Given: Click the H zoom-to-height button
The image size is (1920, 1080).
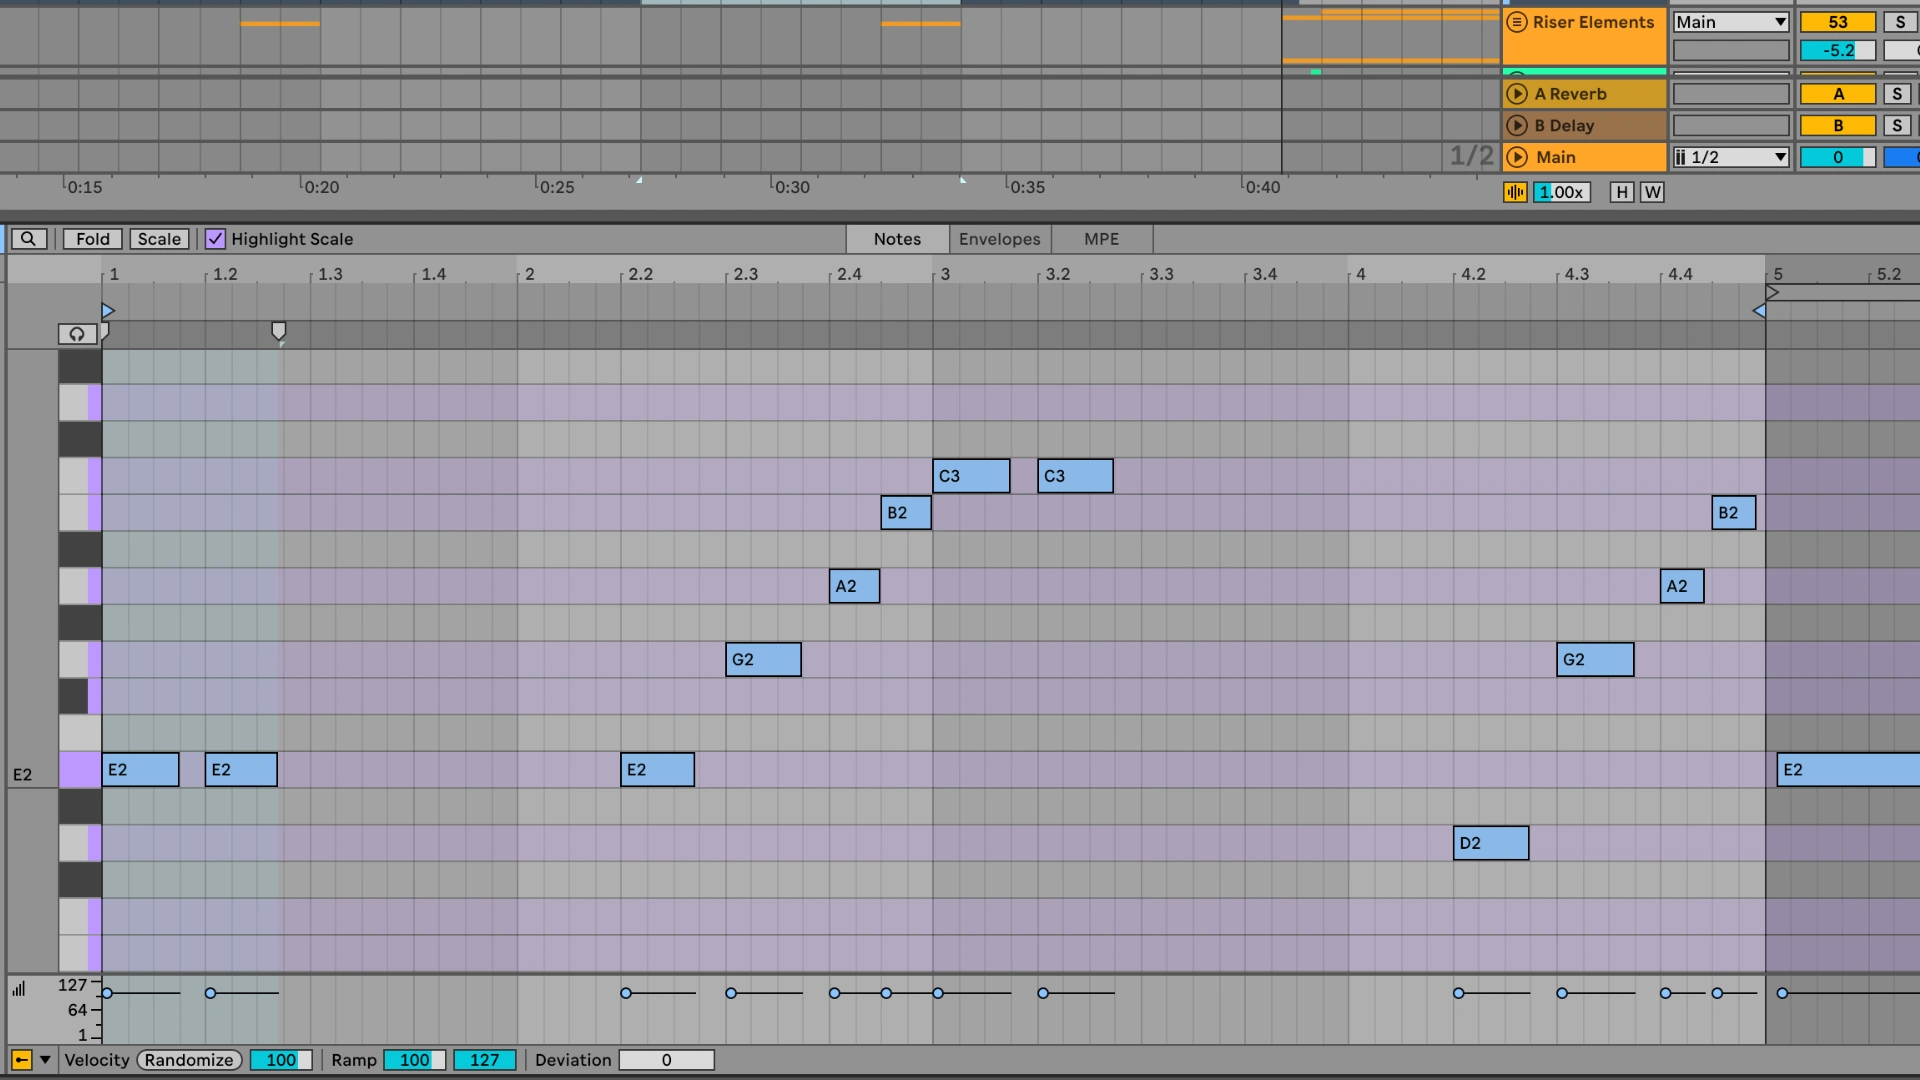Looking at the screenshot, I should 1622,192.
